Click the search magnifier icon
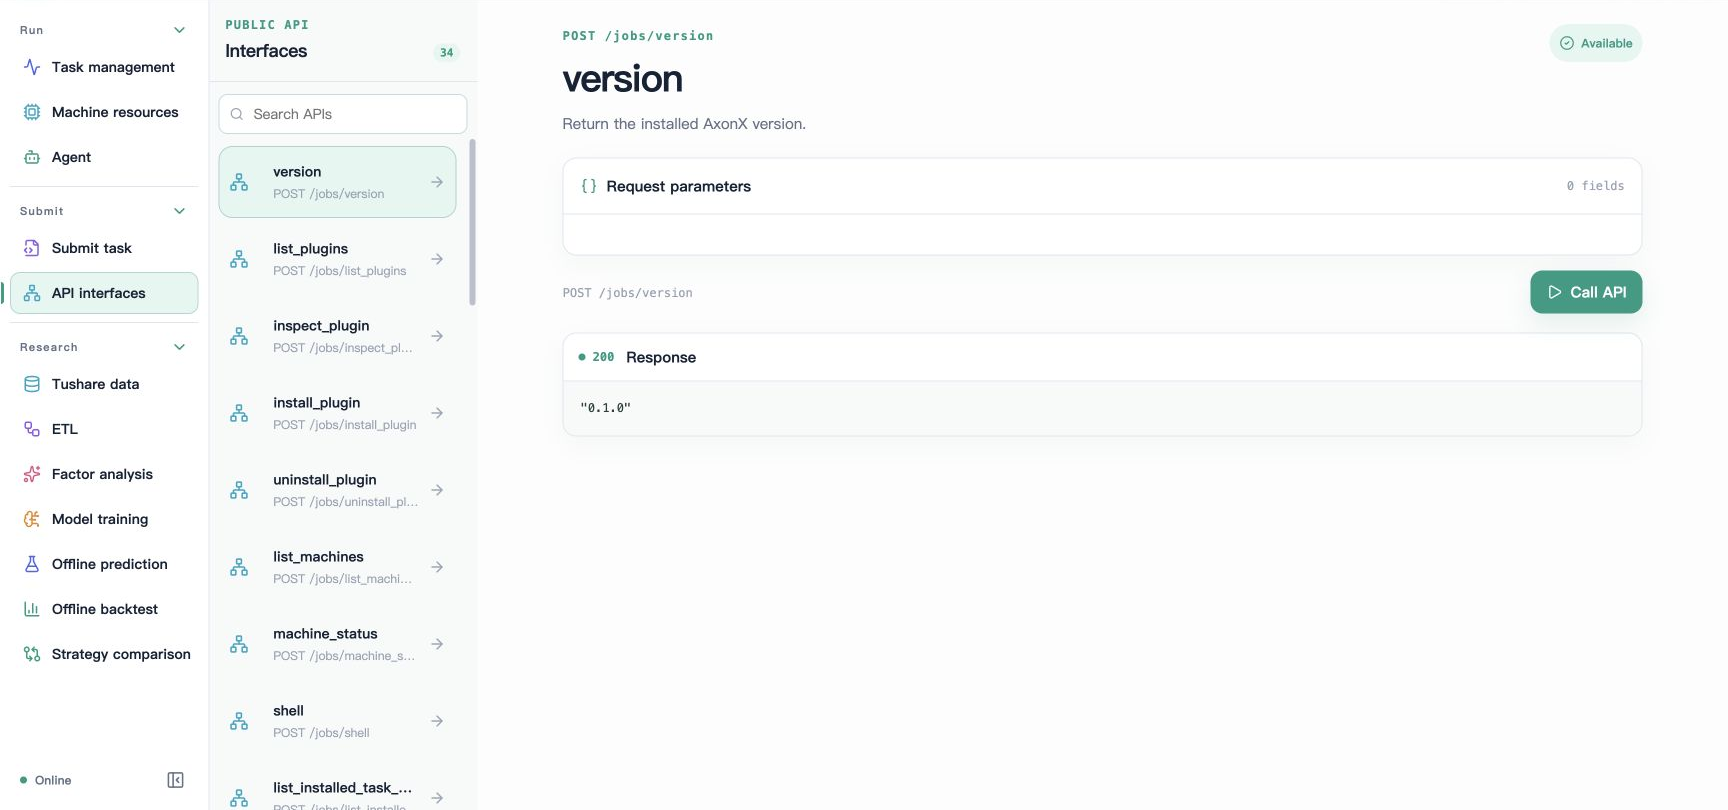The height and width of the screenshot is (810, 1728). (x=237, y=114)
